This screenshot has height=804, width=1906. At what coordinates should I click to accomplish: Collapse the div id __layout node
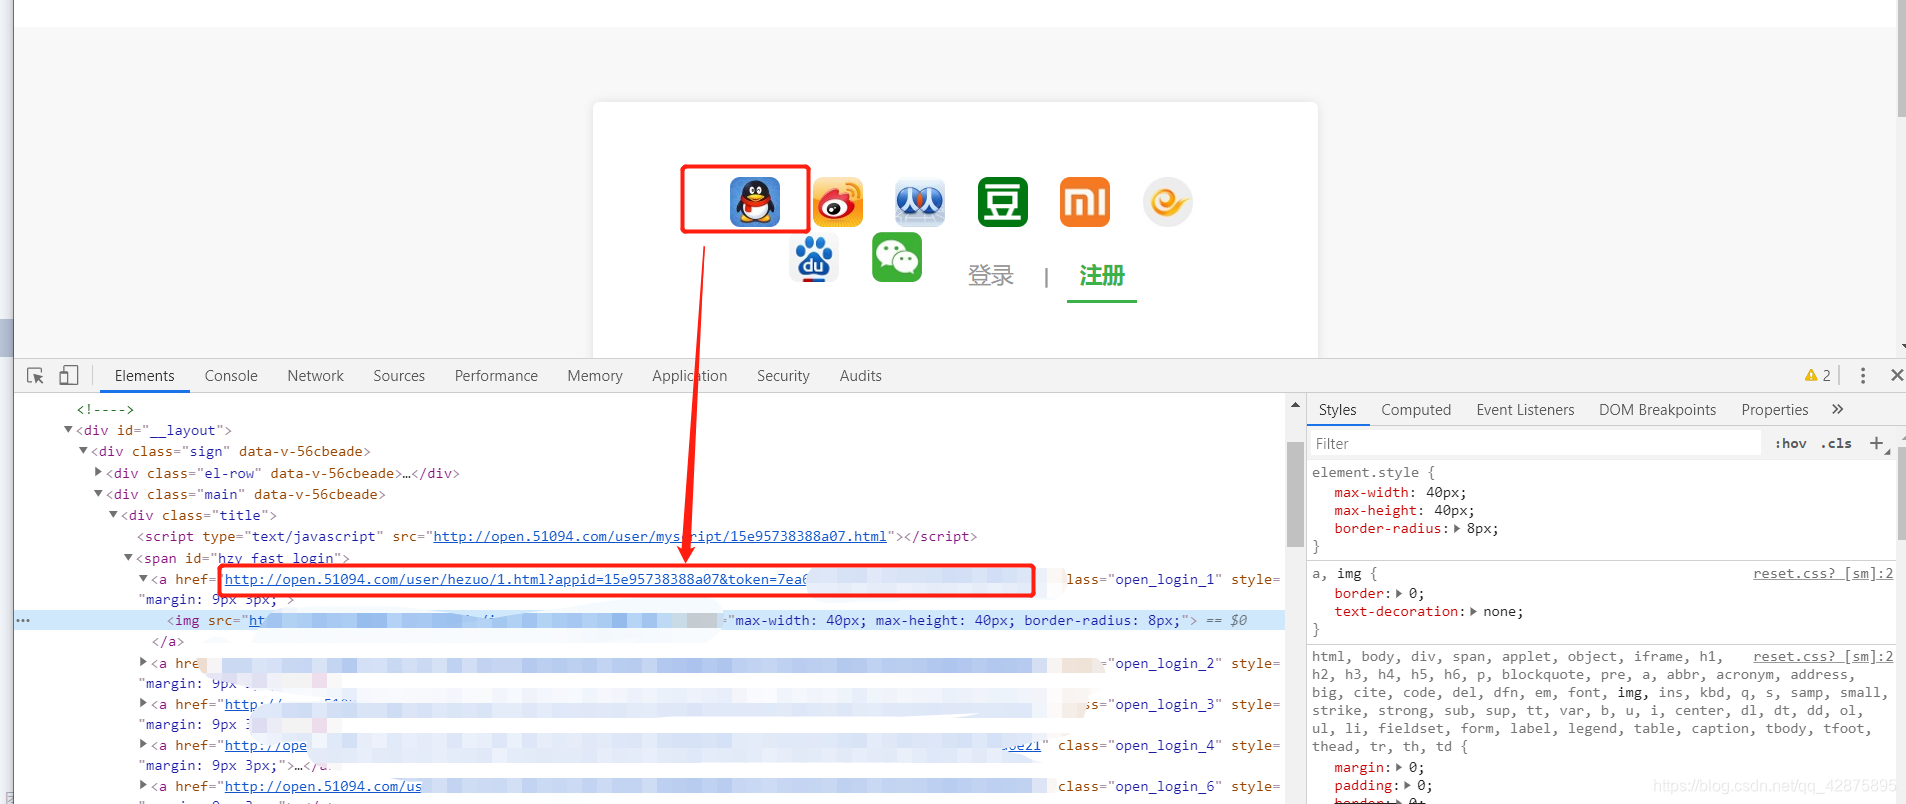(68, 430)
